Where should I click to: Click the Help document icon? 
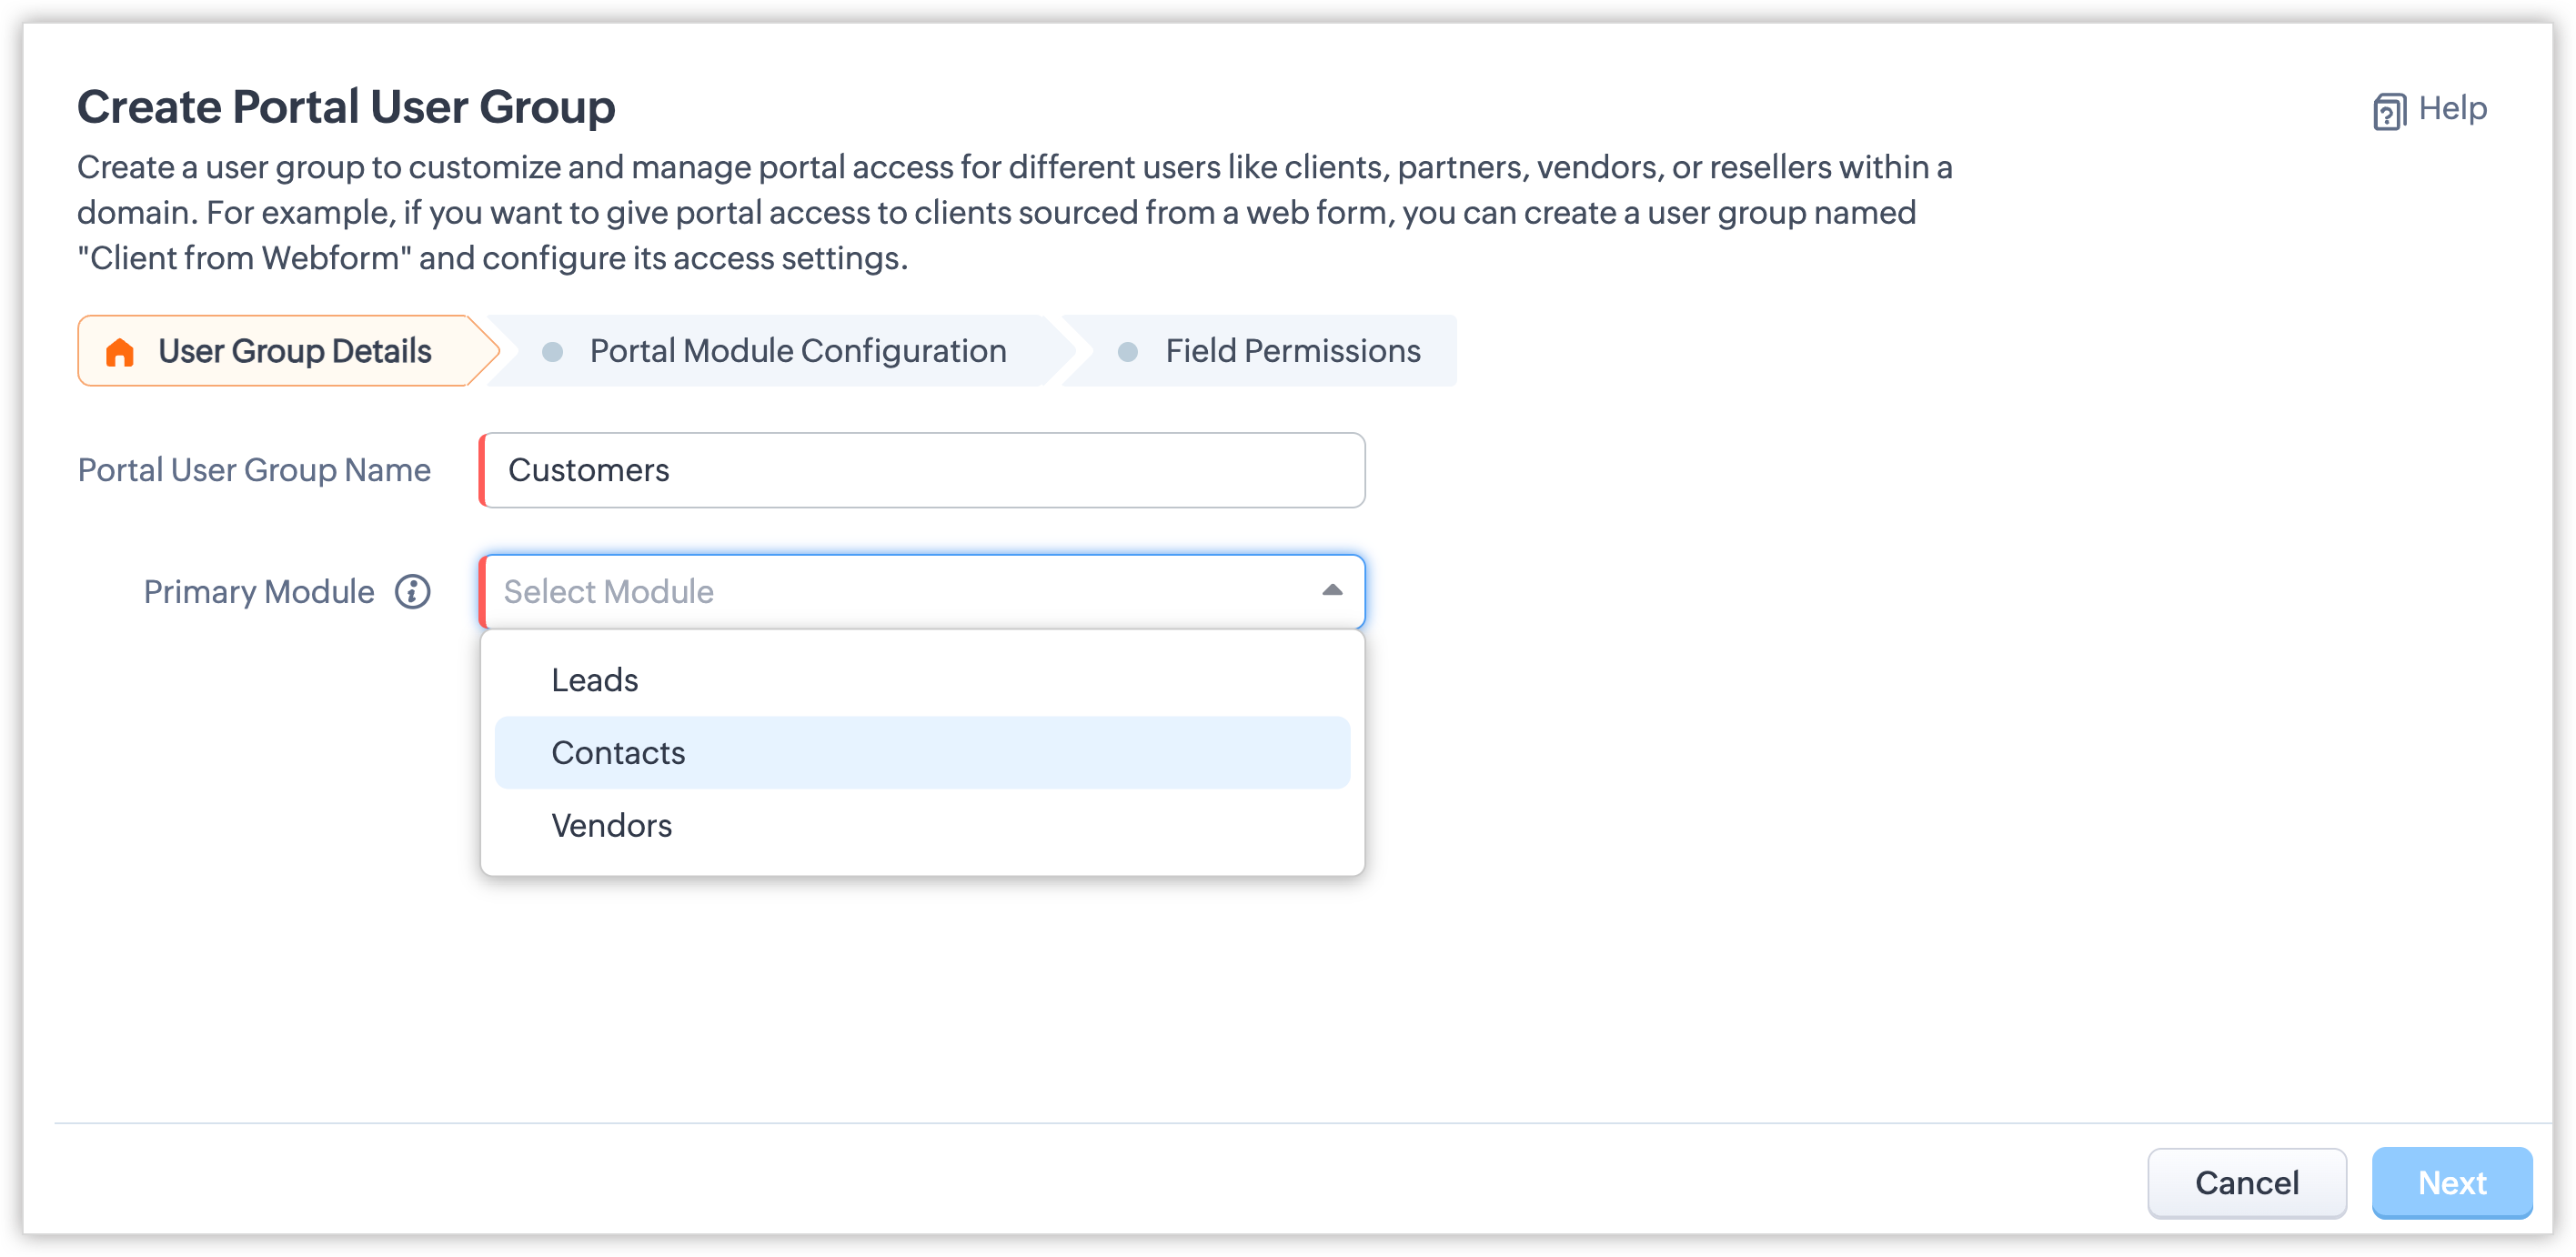pos(2389,111)
